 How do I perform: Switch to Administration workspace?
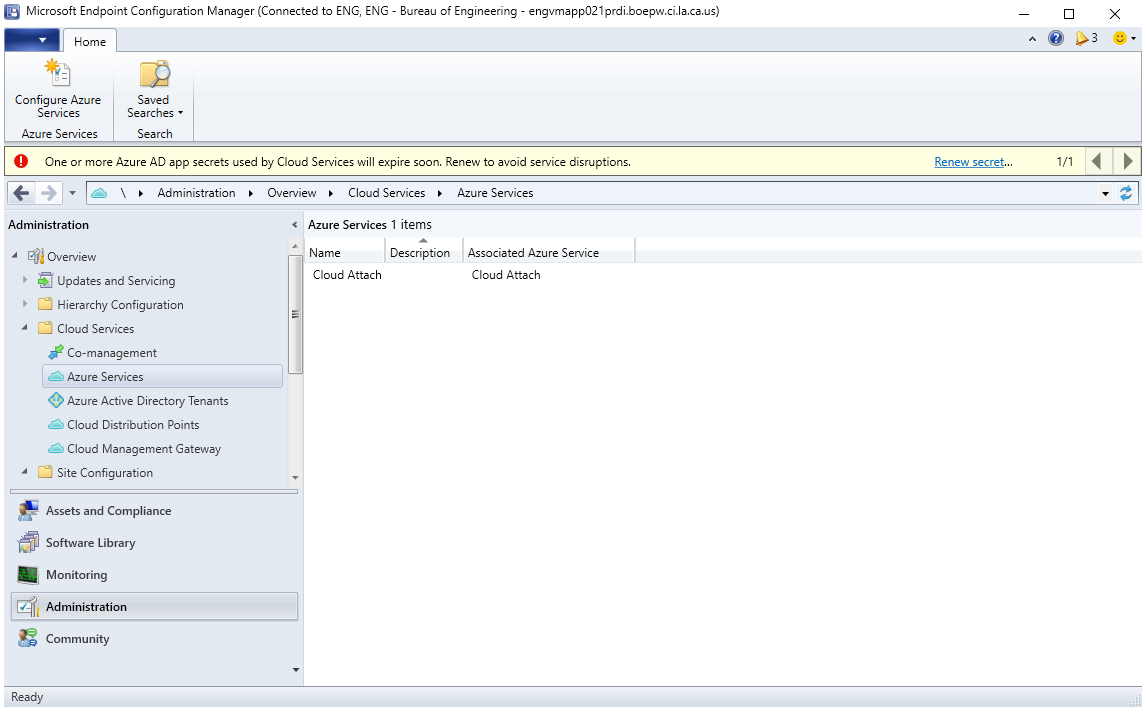pyautogui.click(x=154, y=606)
